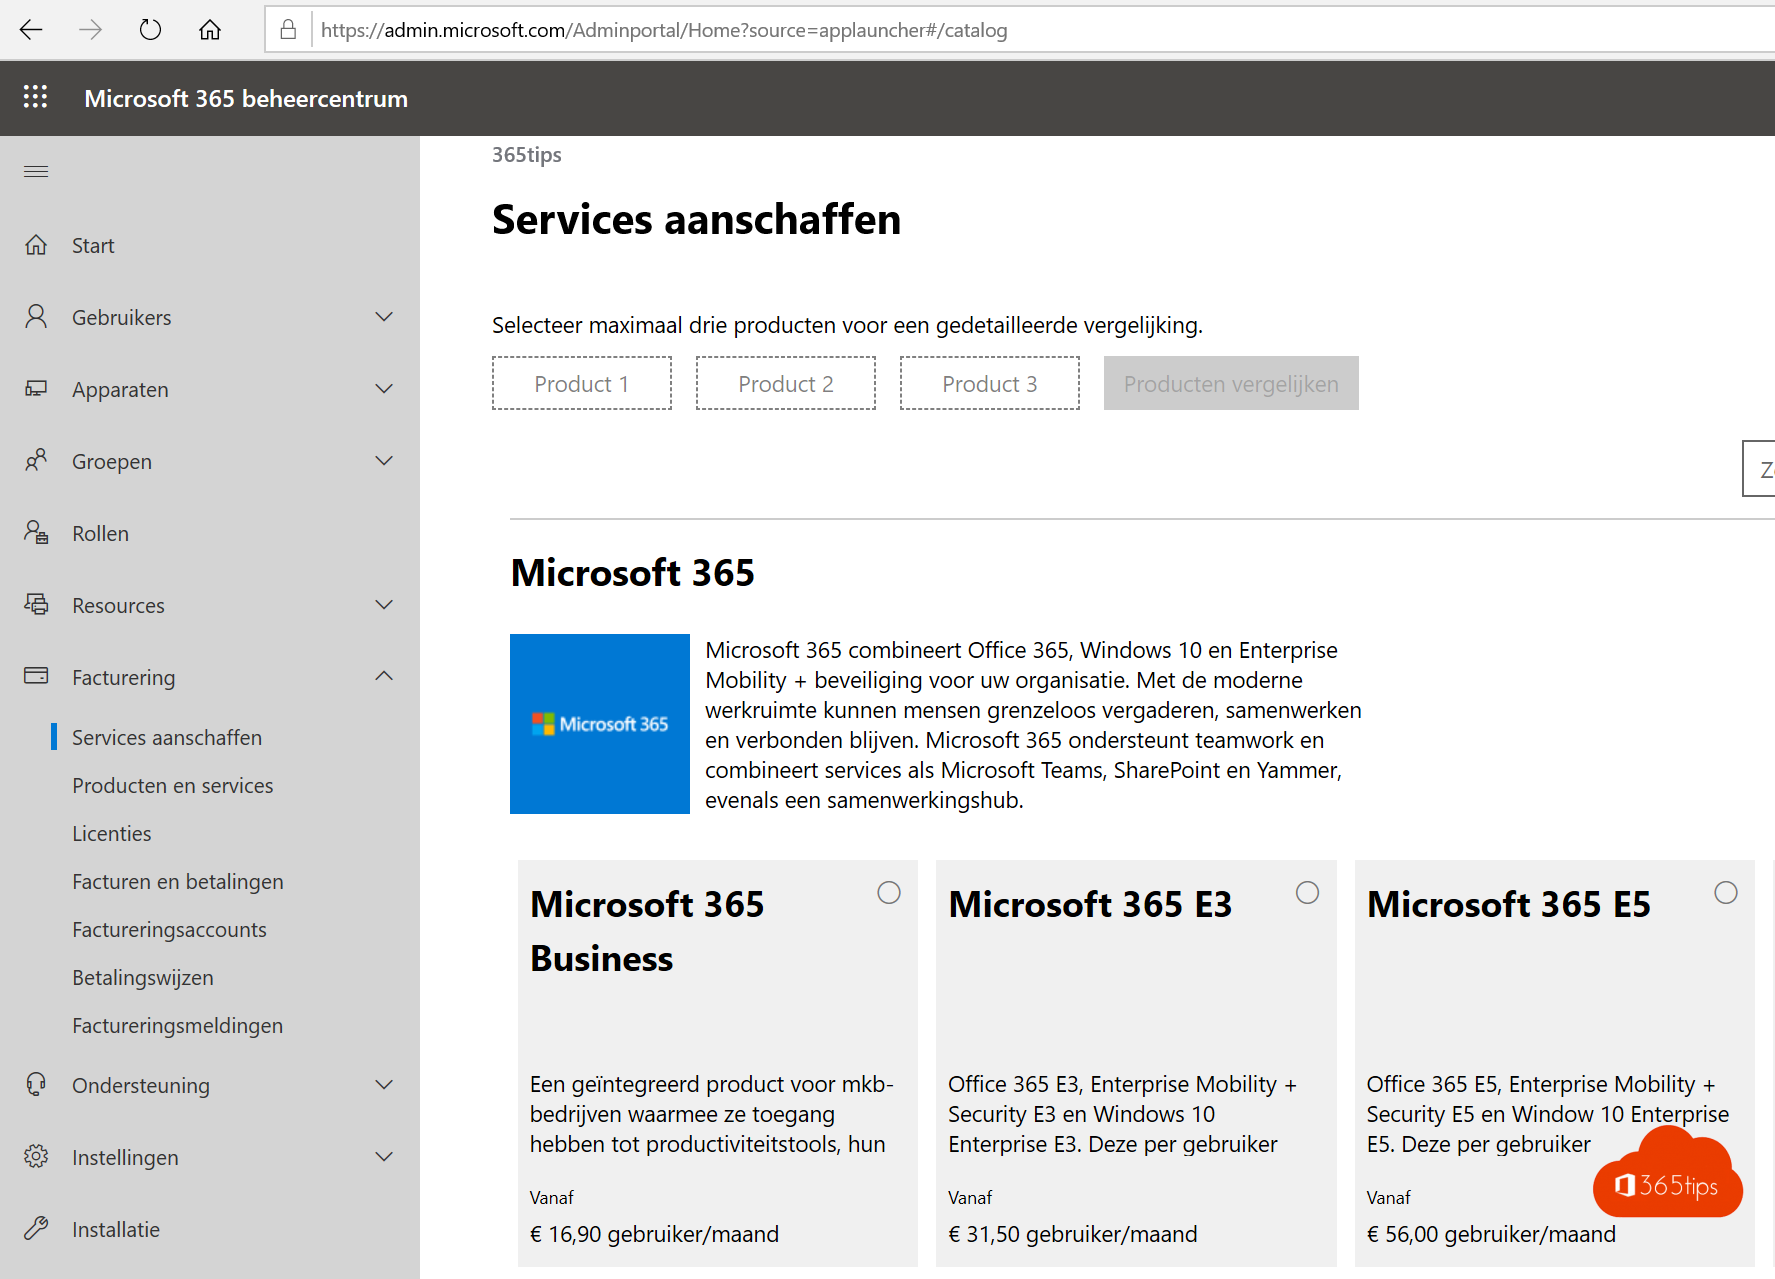Viewport: 1775px width, 1279px height.
Task: Click the address bar padlock icon
Action: tap(288, 30)
